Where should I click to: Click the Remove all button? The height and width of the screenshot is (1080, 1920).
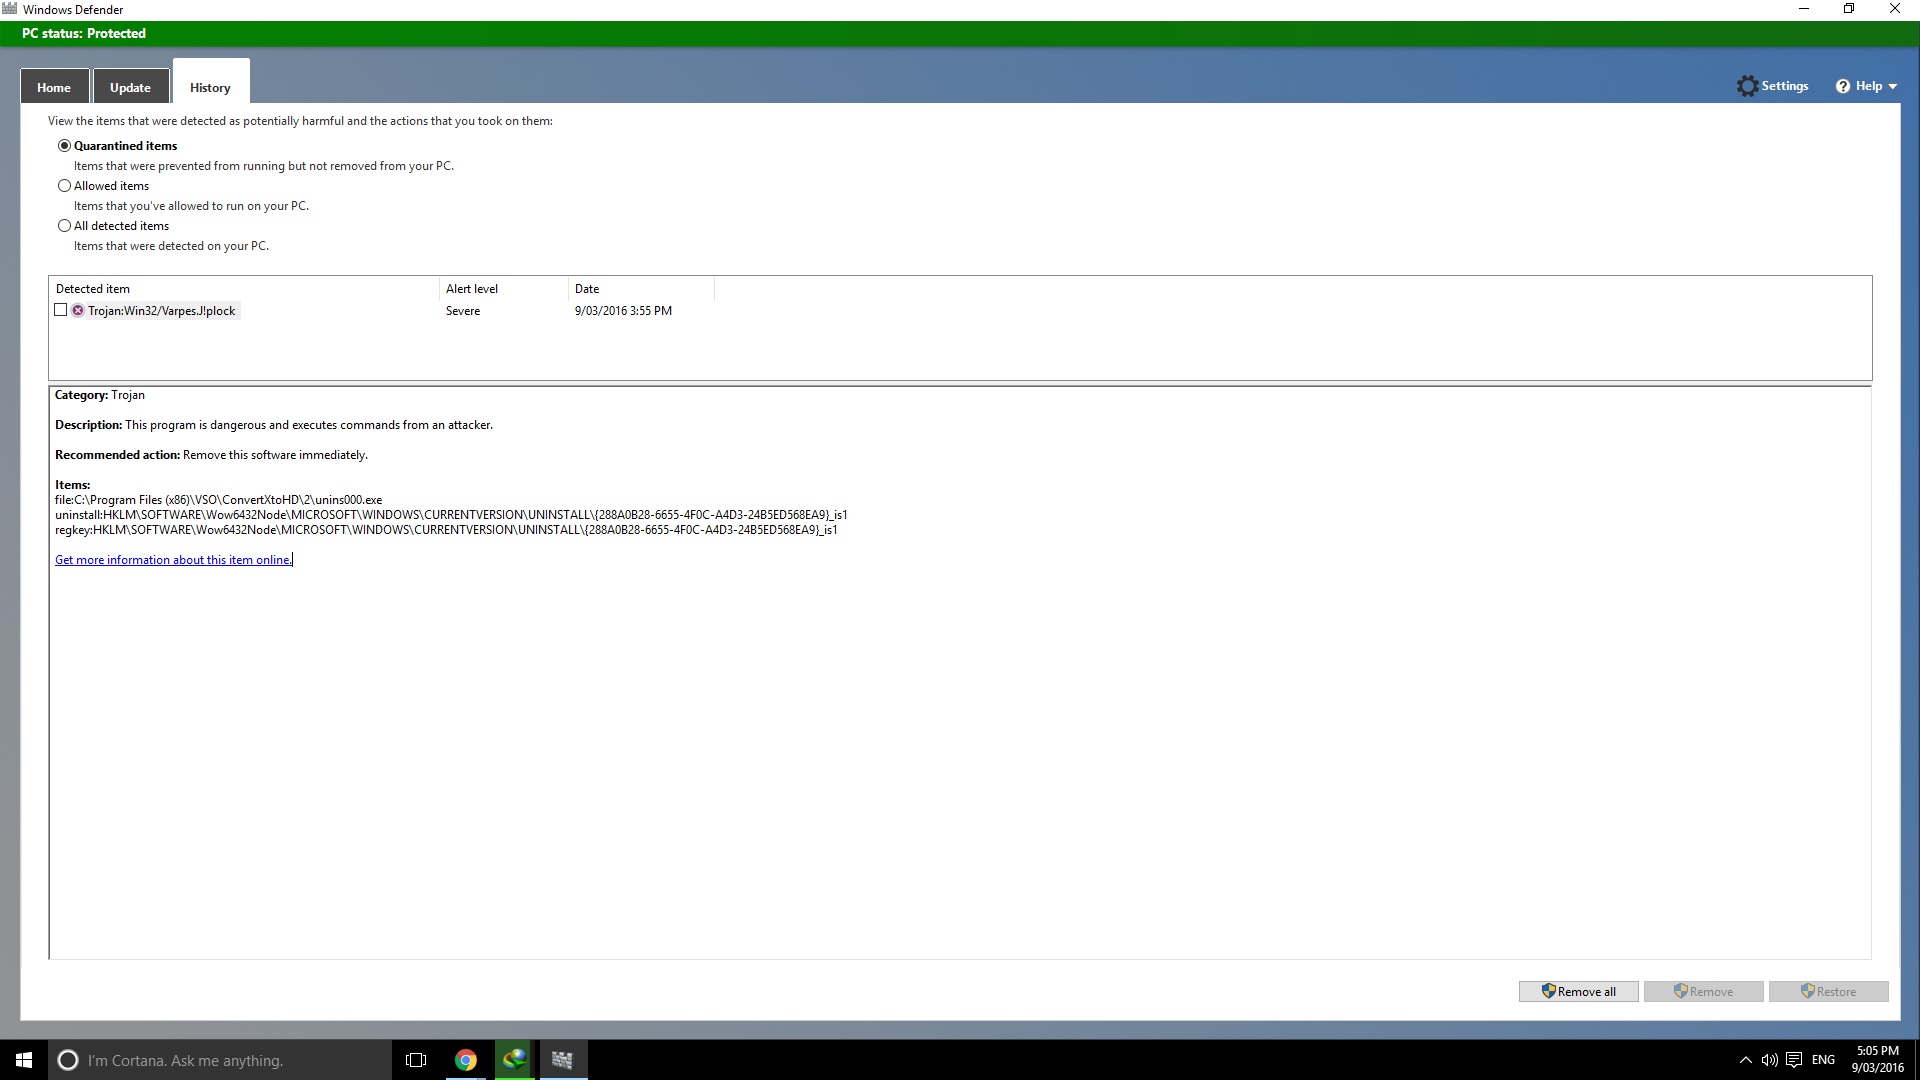pos(1578,991)
